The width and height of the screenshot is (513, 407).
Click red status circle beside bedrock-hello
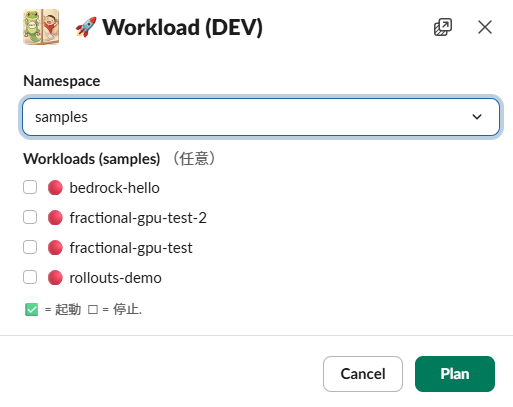coord(55,188)
